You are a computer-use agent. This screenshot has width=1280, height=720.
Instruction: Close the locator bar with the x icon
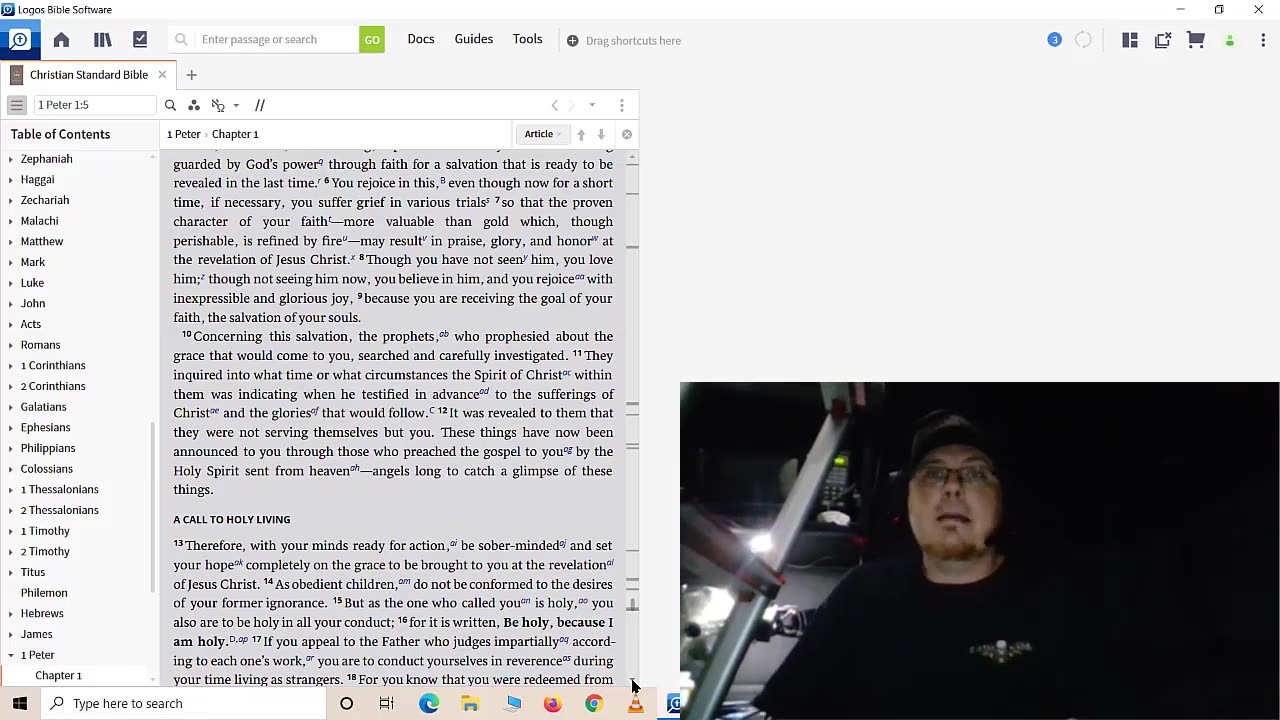(627, 134)
